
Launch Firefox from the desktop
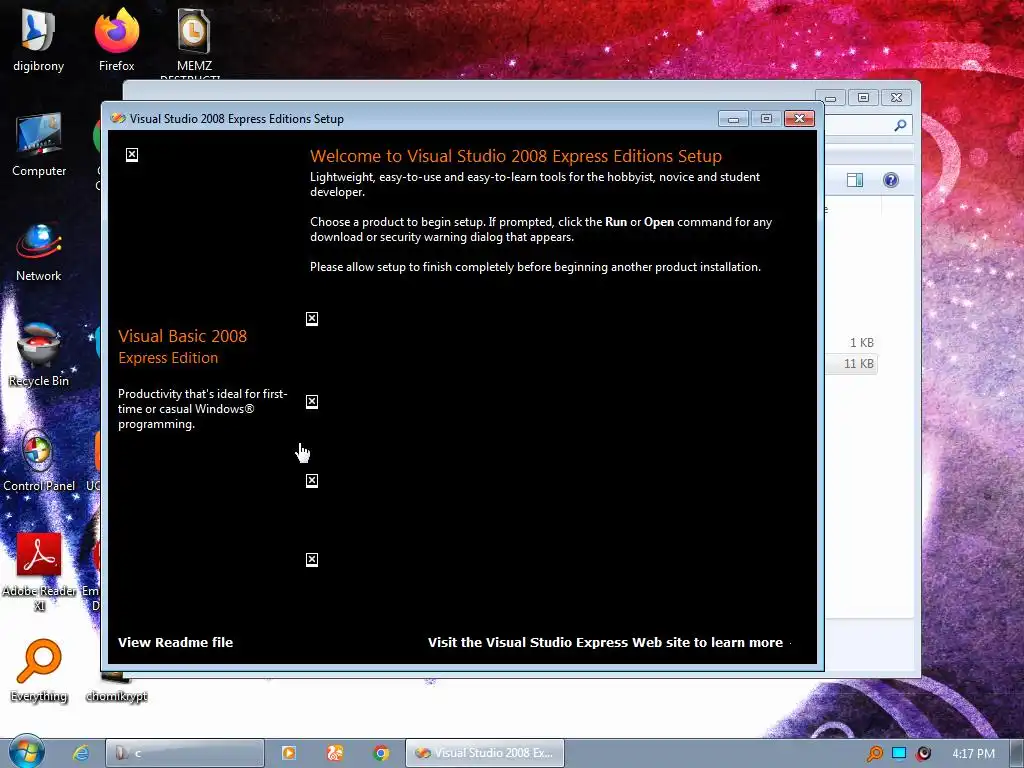click(116, 39)
